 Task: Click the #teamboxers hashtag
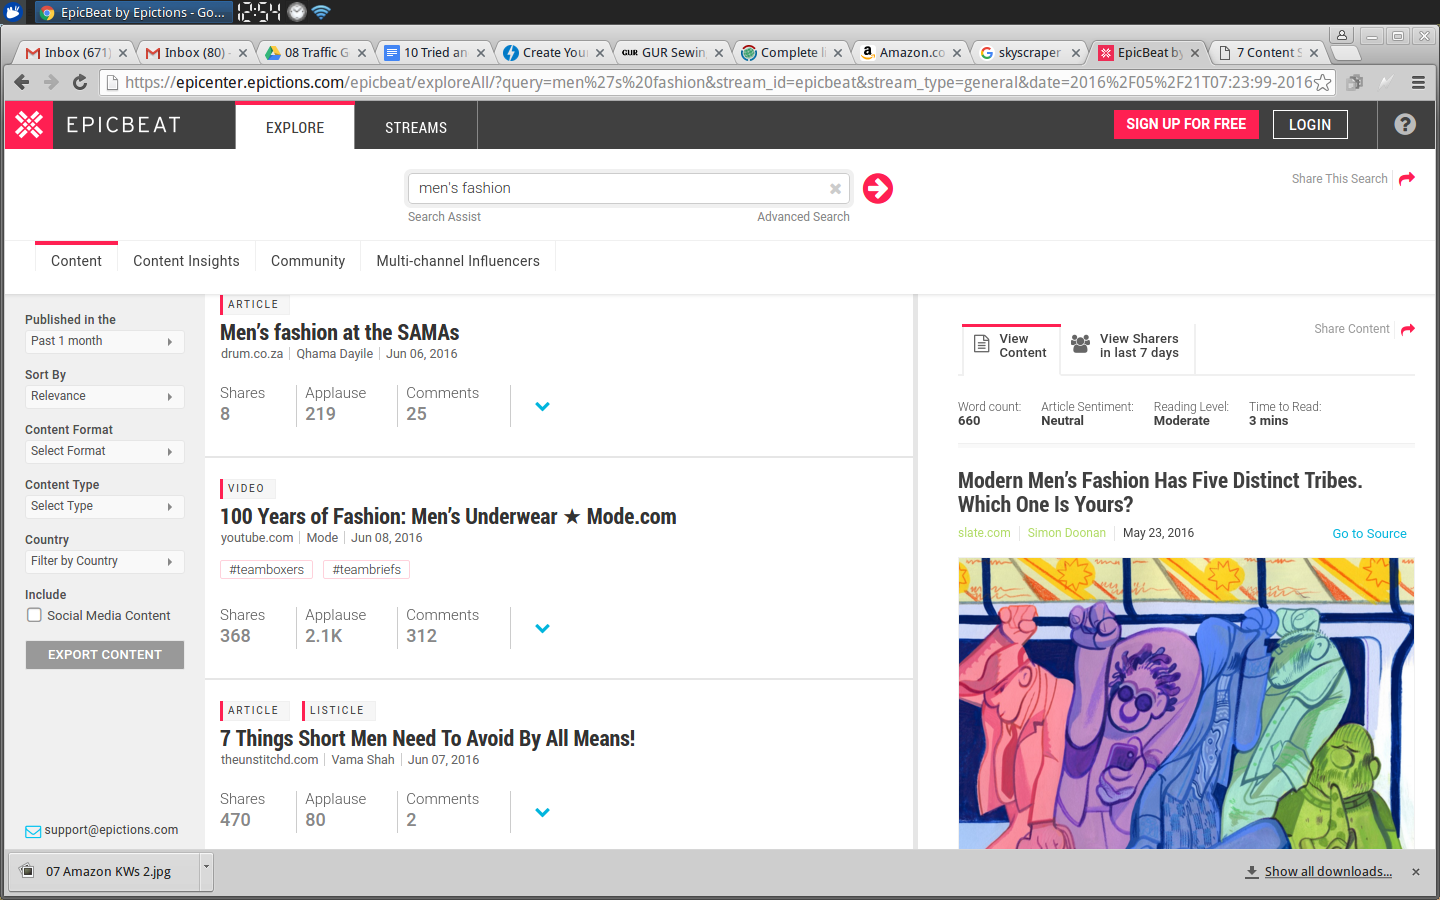coord(266,569)
